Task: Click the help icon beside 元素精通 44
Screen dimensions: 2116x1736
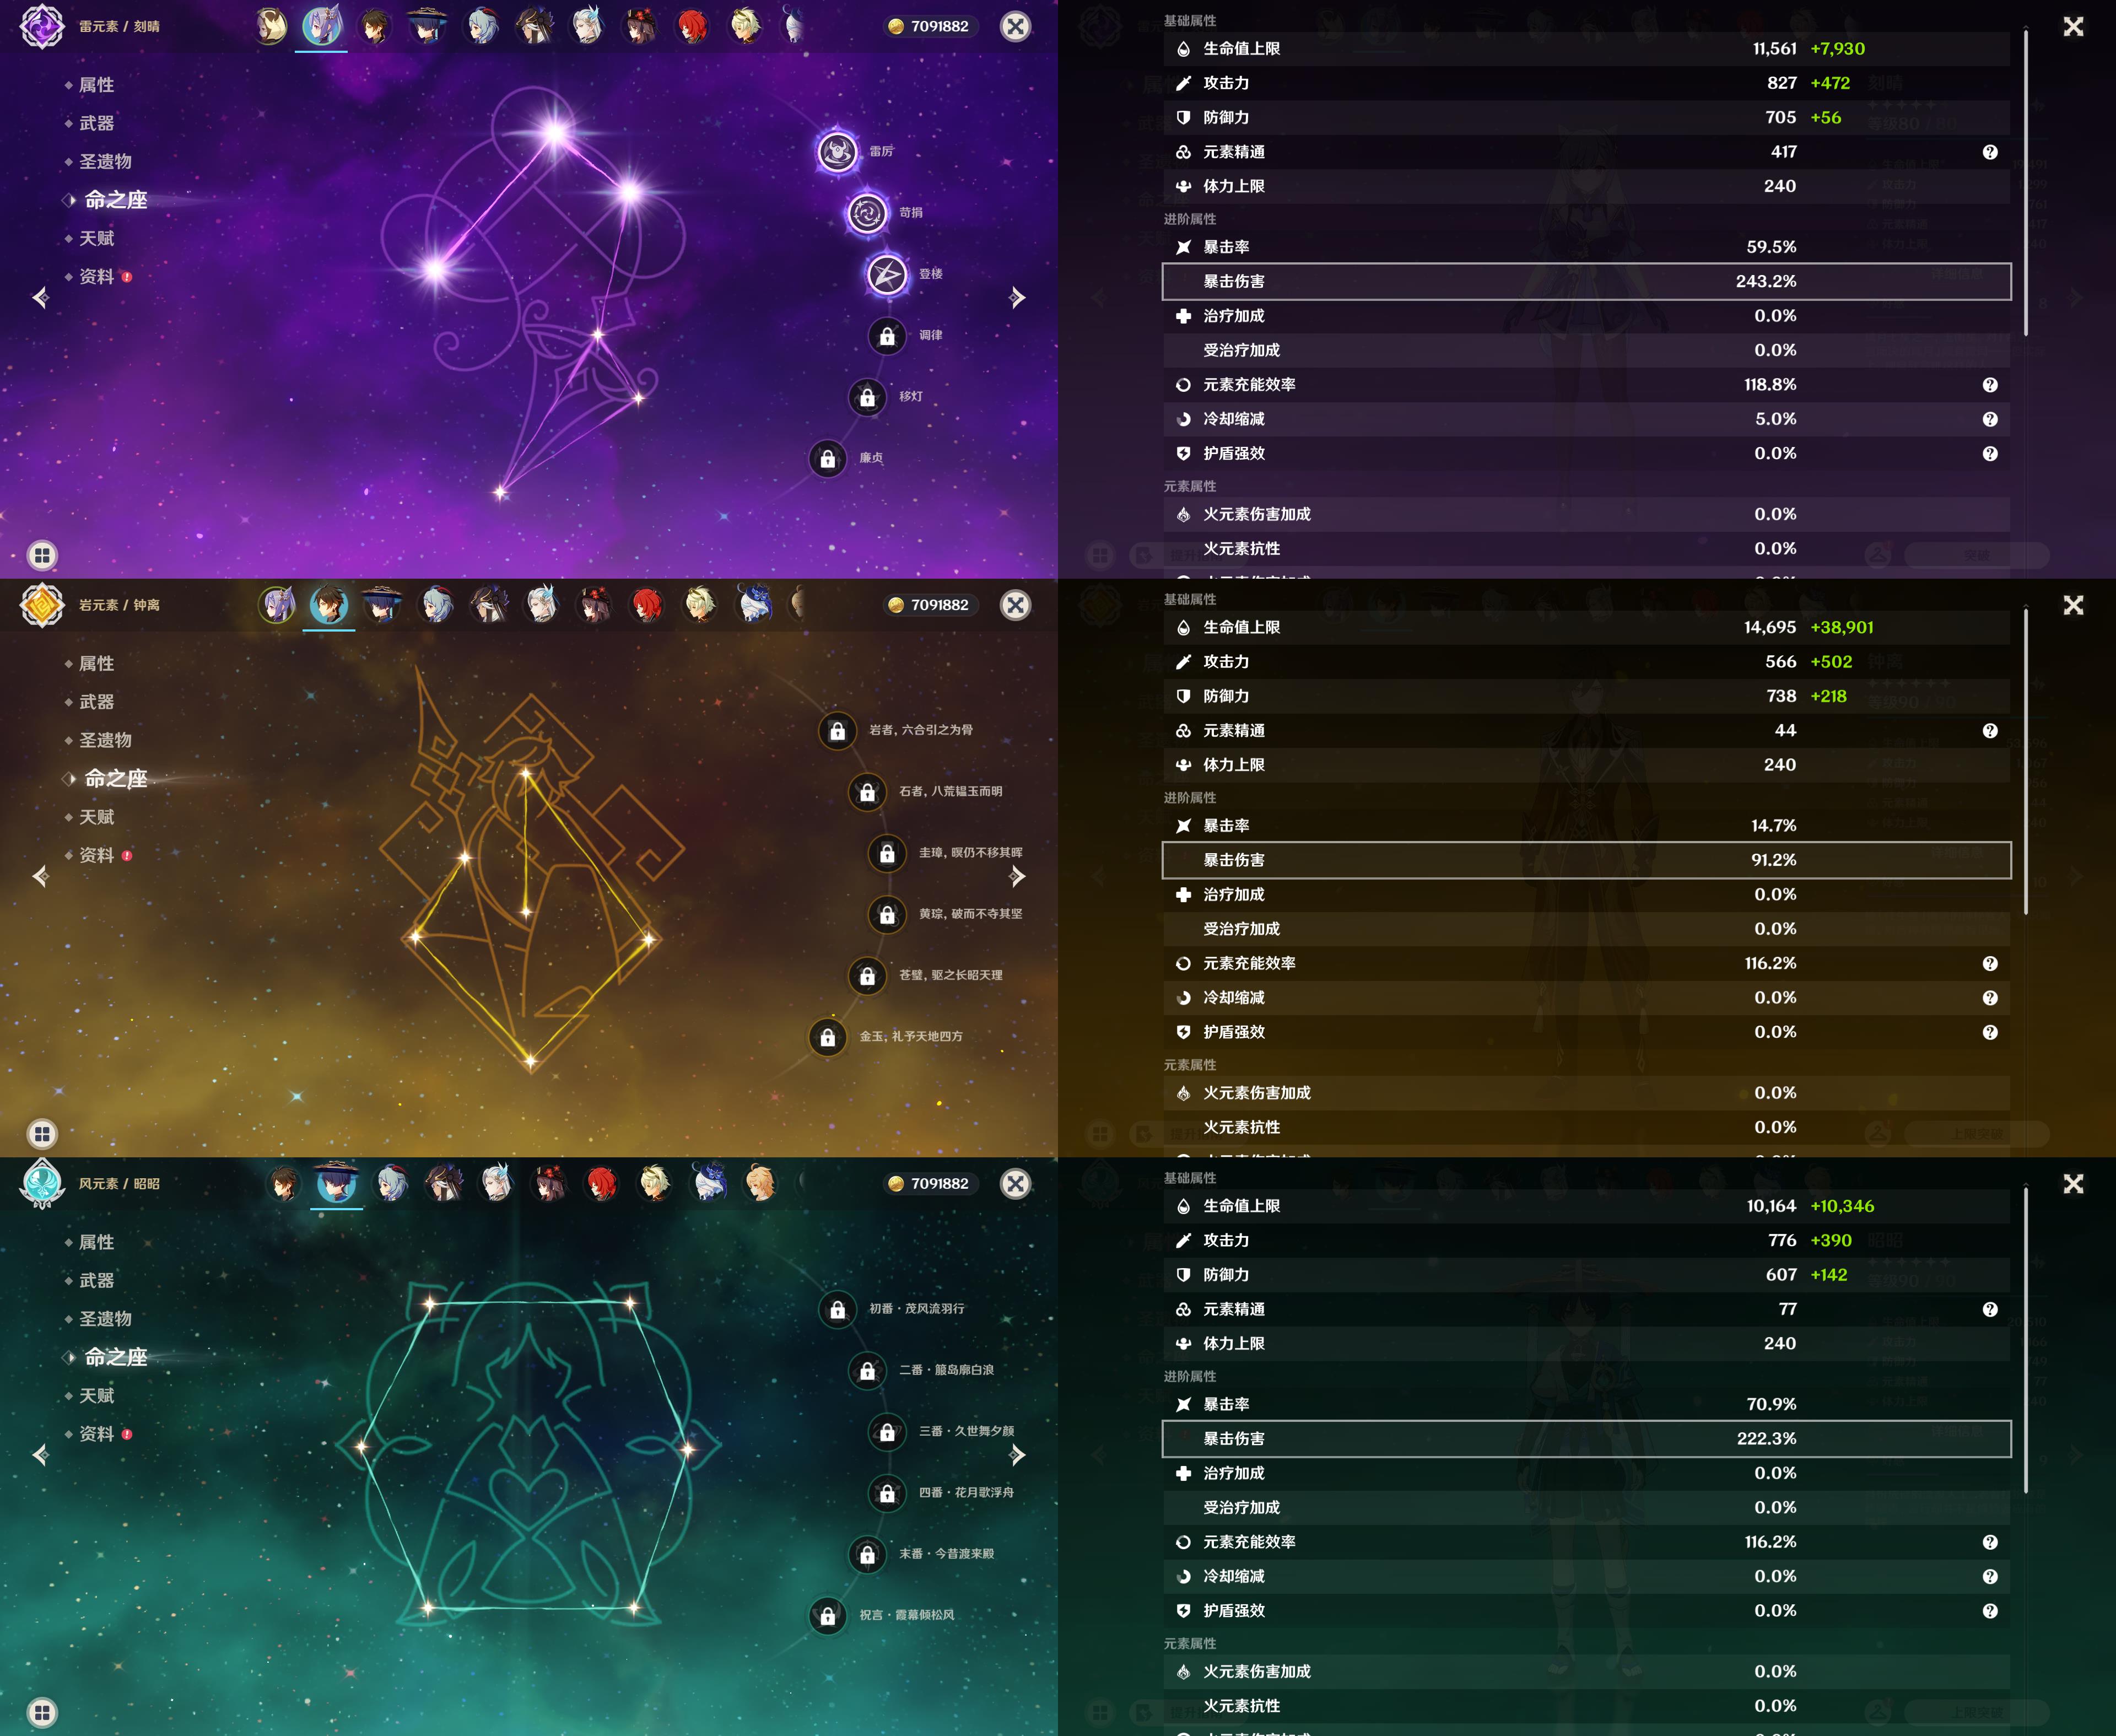Action: click(1990, 731)
